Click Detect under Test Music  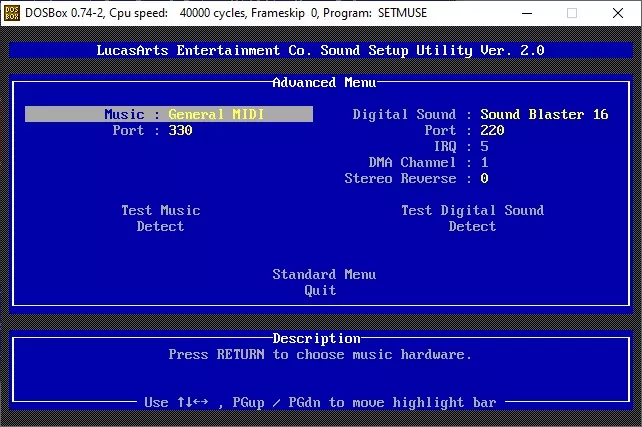click(x=160, y=226)
